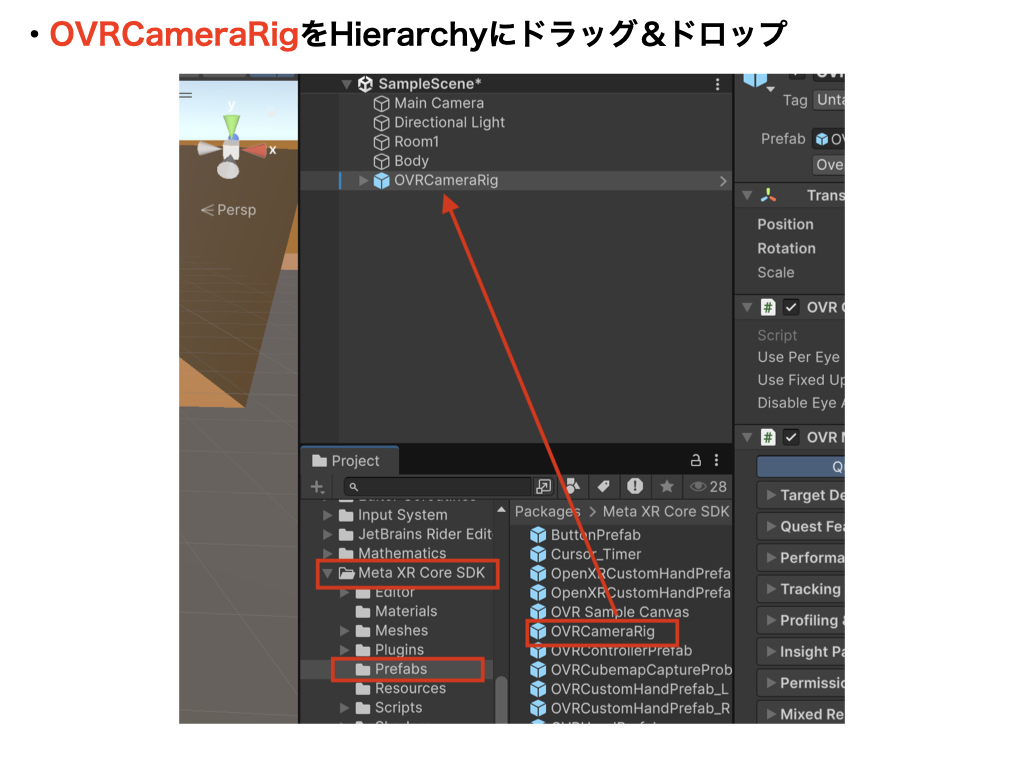The image size is (1024, 768).
Task: Uncheck the OVR M component checkbox
Action: (791, 437)
